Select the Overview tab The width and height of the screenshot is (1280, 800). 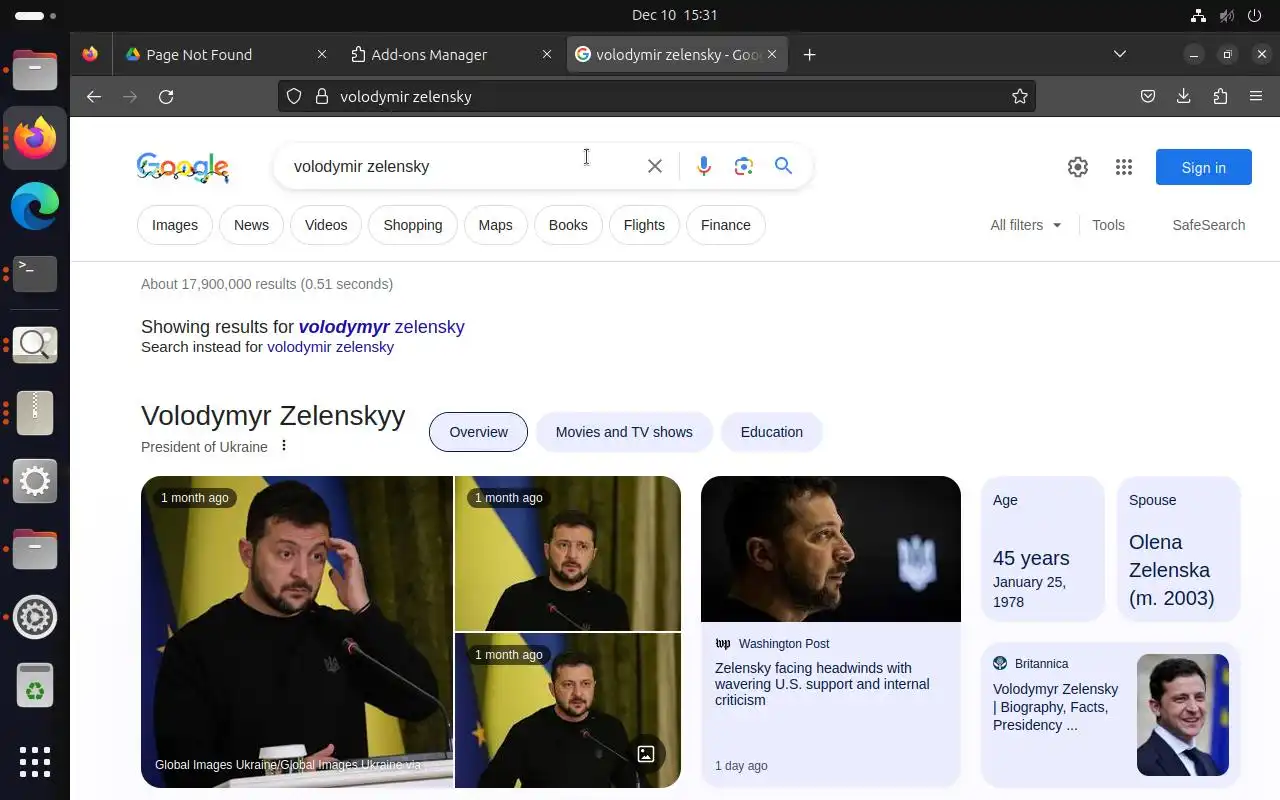pyautogui.click(x=478, y=432)
